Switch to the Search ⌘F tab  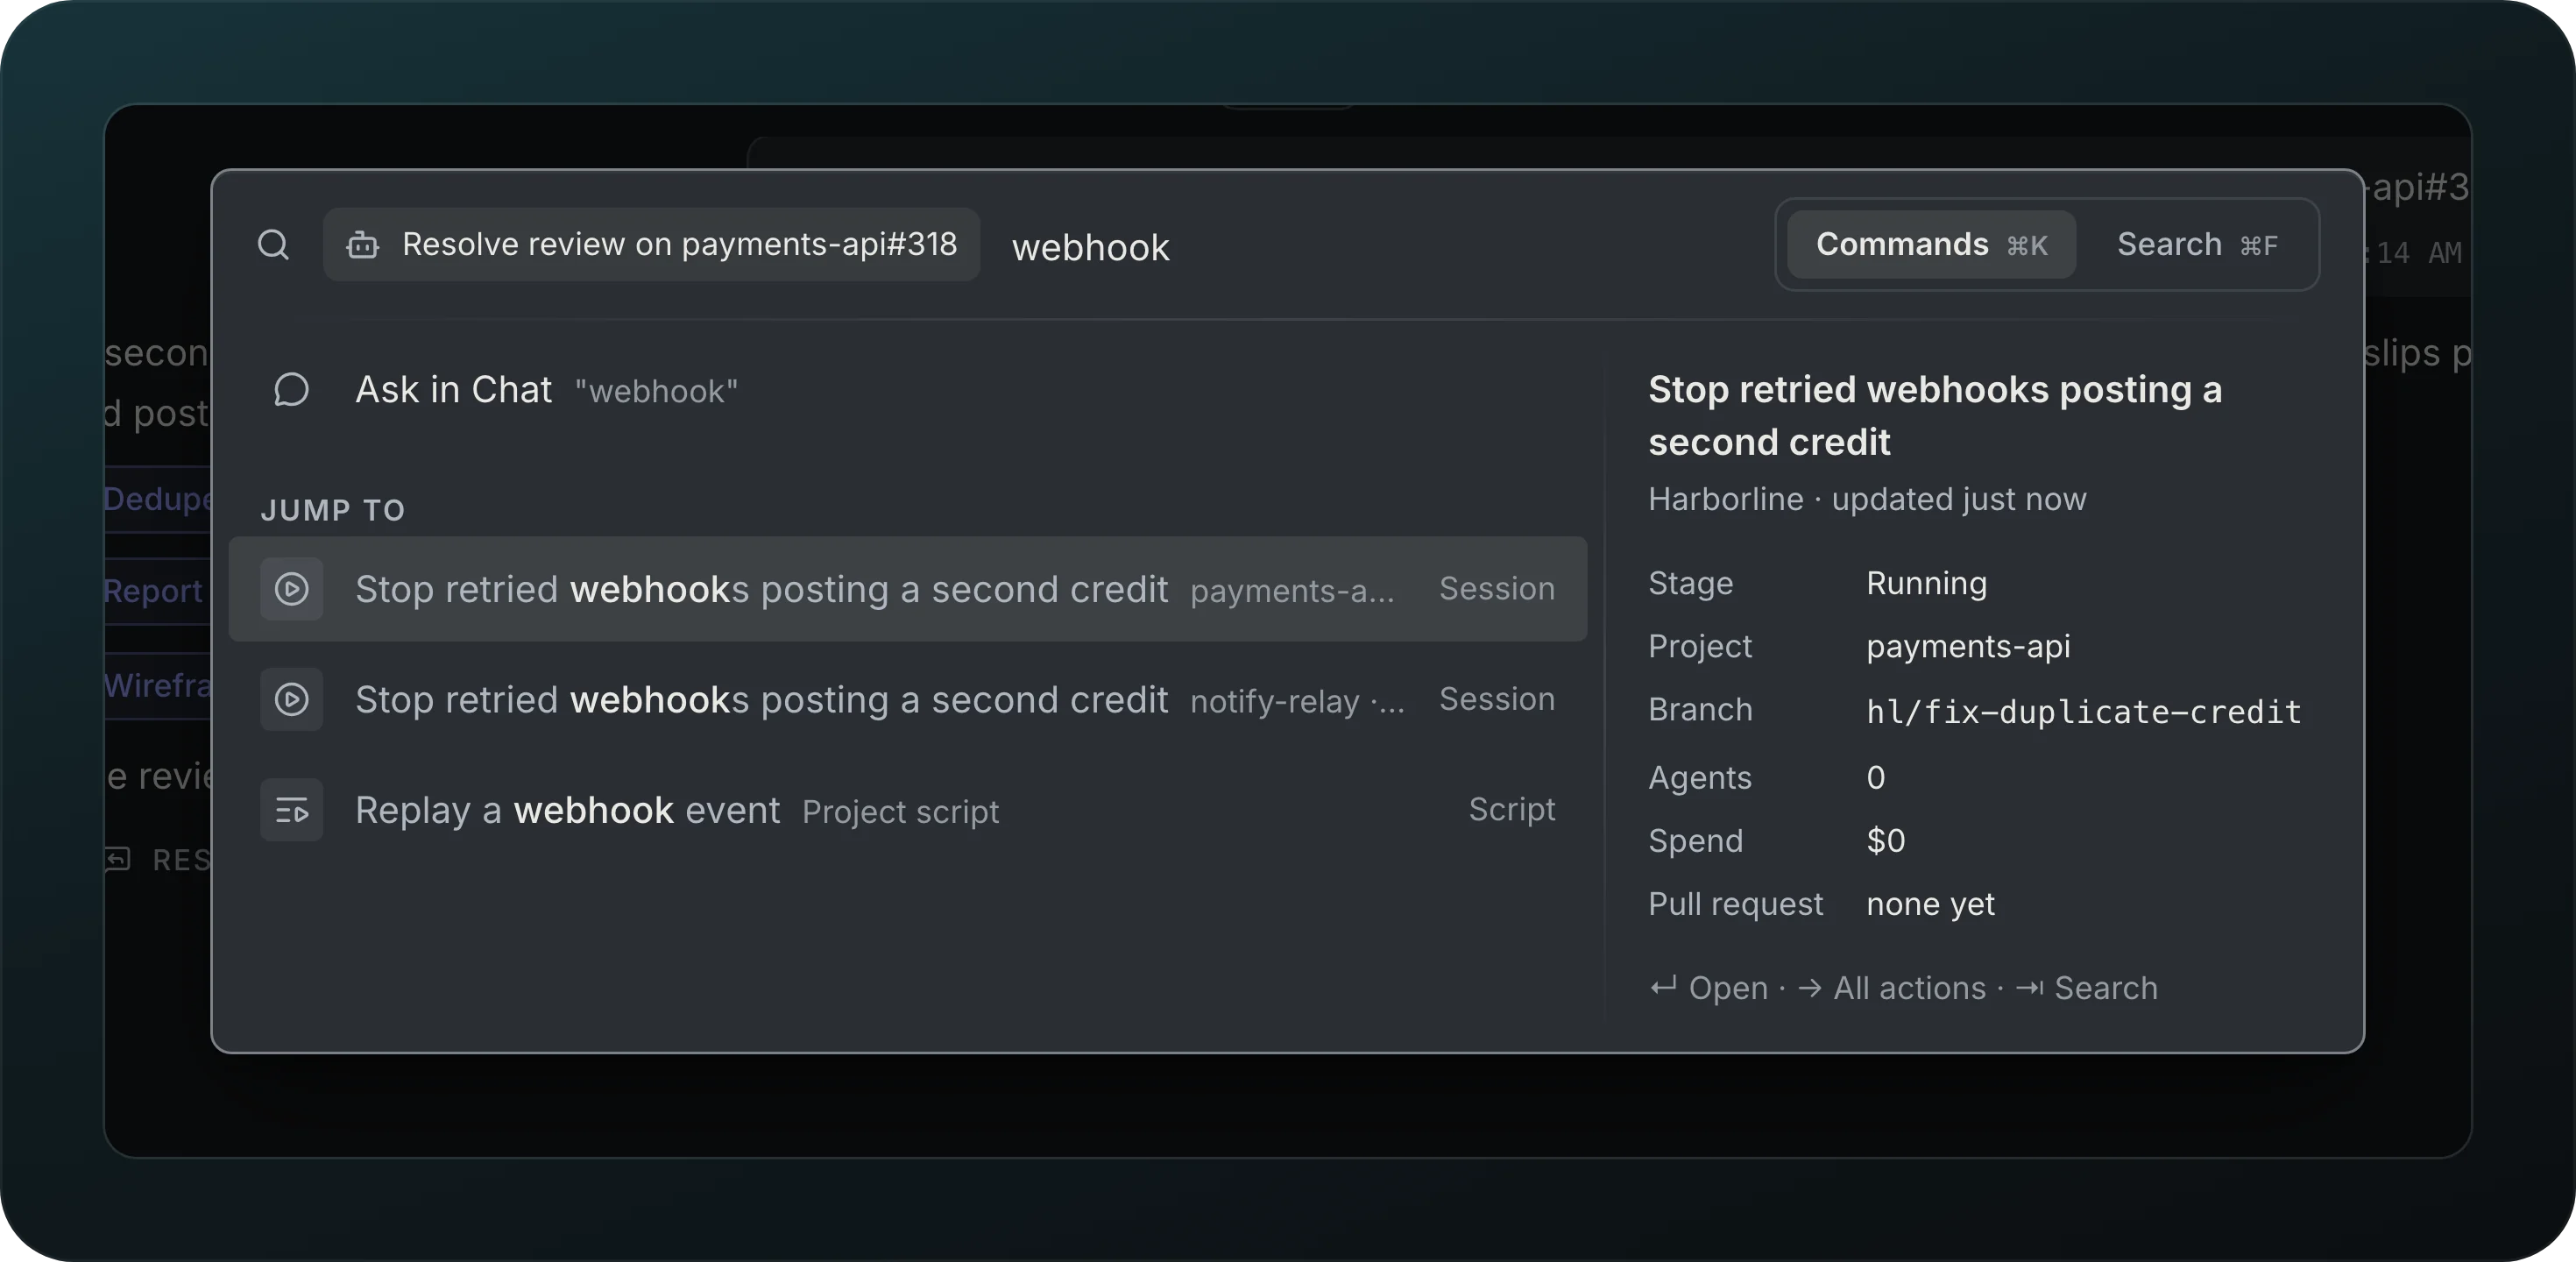point(2197,245)
